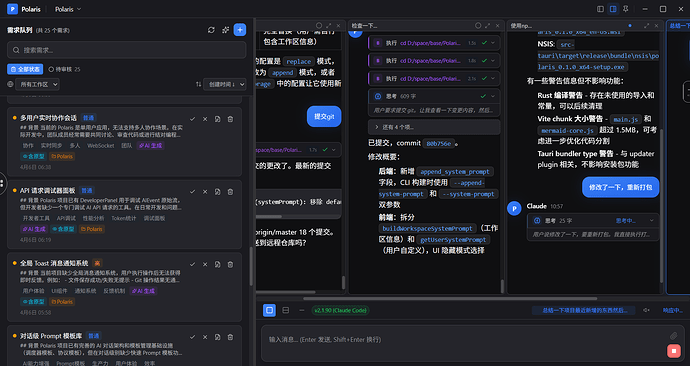Click the pin icon in title bar
Image resolution: width=690 pixels, height=366 pixels.
pyautogui.click(x=625, y=9)
